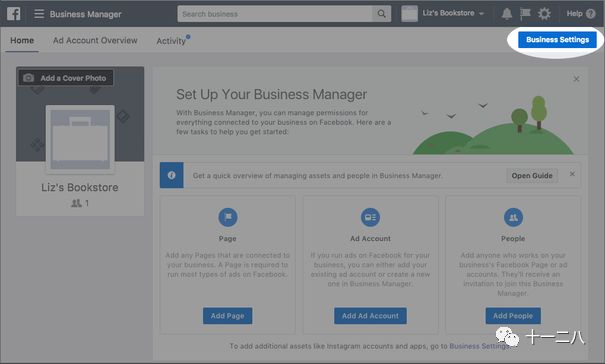
Task: Click the Add Page button
Action: click(228, 316)
